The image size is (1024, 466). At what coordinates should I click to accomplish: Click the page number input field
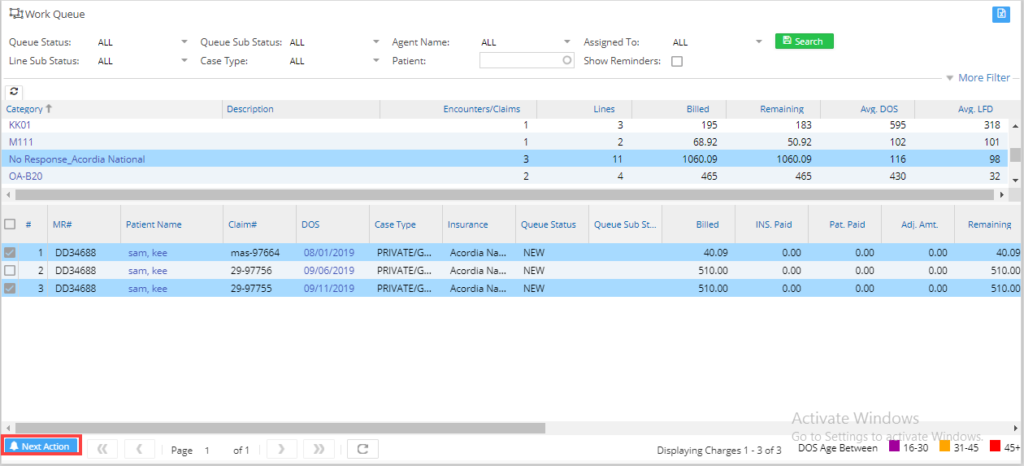(x=208, y=450)
